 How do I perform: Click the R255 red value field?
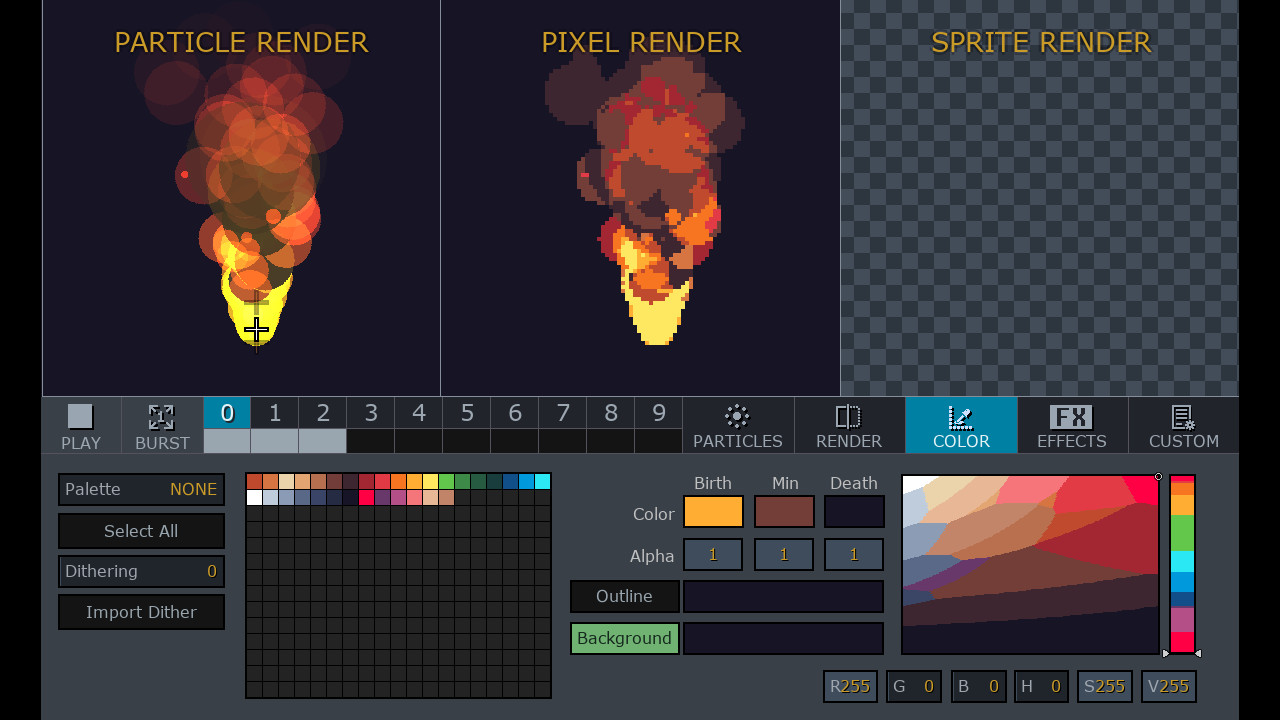[x=849, y=686]
